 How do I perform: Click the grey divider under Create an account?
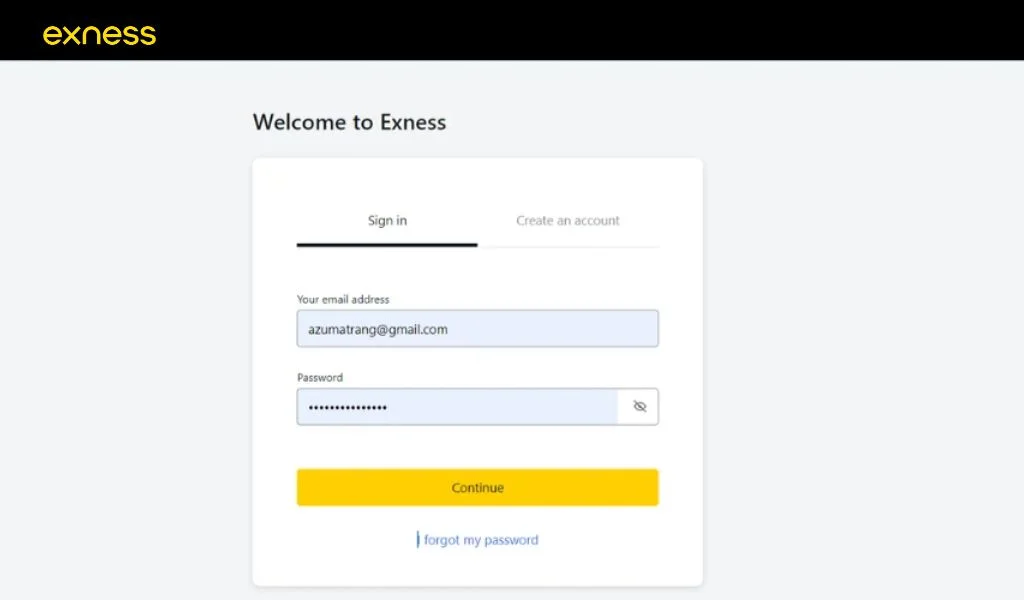[x=568, y=246]
